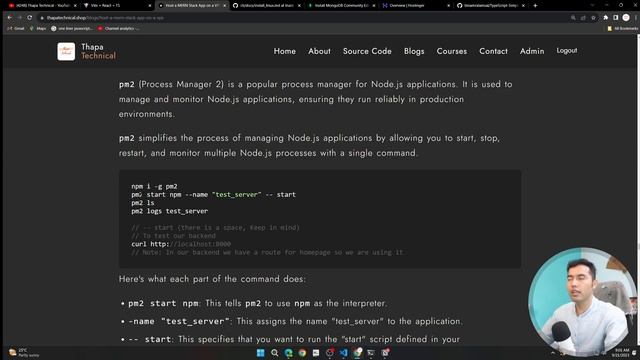Click the Thapa Technical logo image

[x=66, y=51]
